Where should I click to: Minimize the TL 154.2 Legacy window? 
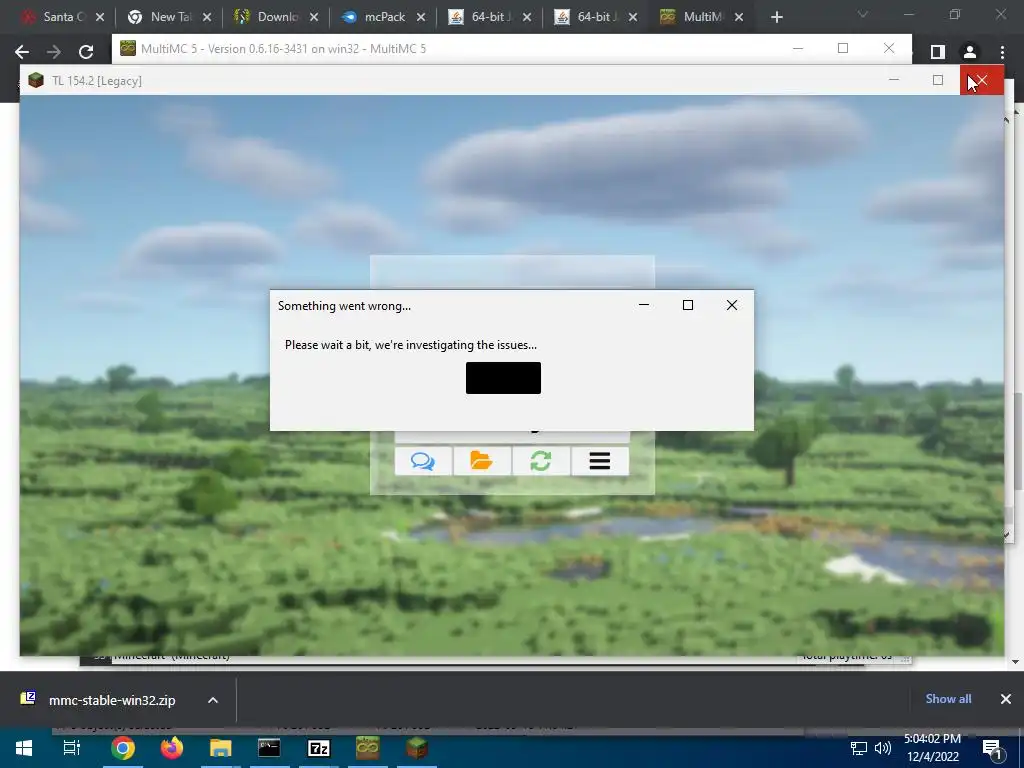click(894, 80)
